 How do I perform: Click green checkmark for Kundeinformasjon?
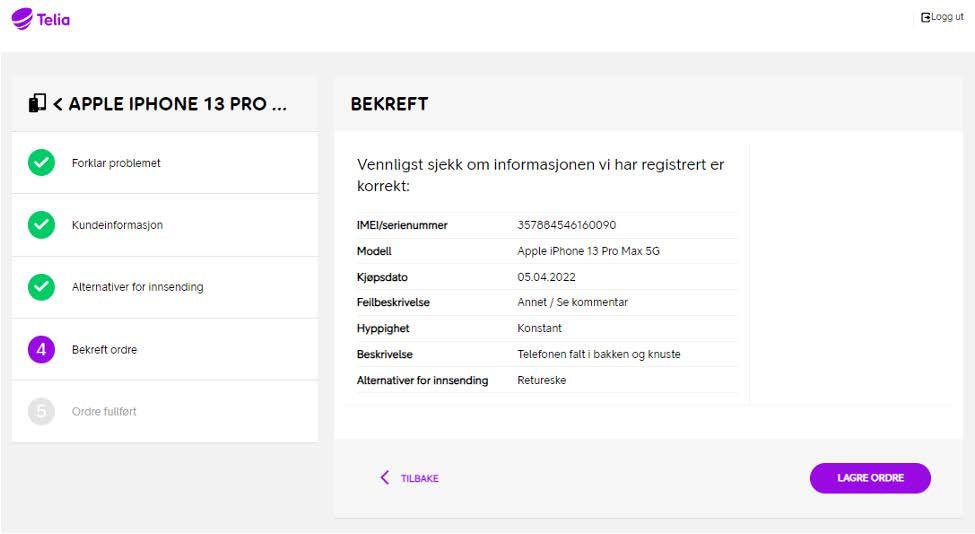(x=41, y=224)
